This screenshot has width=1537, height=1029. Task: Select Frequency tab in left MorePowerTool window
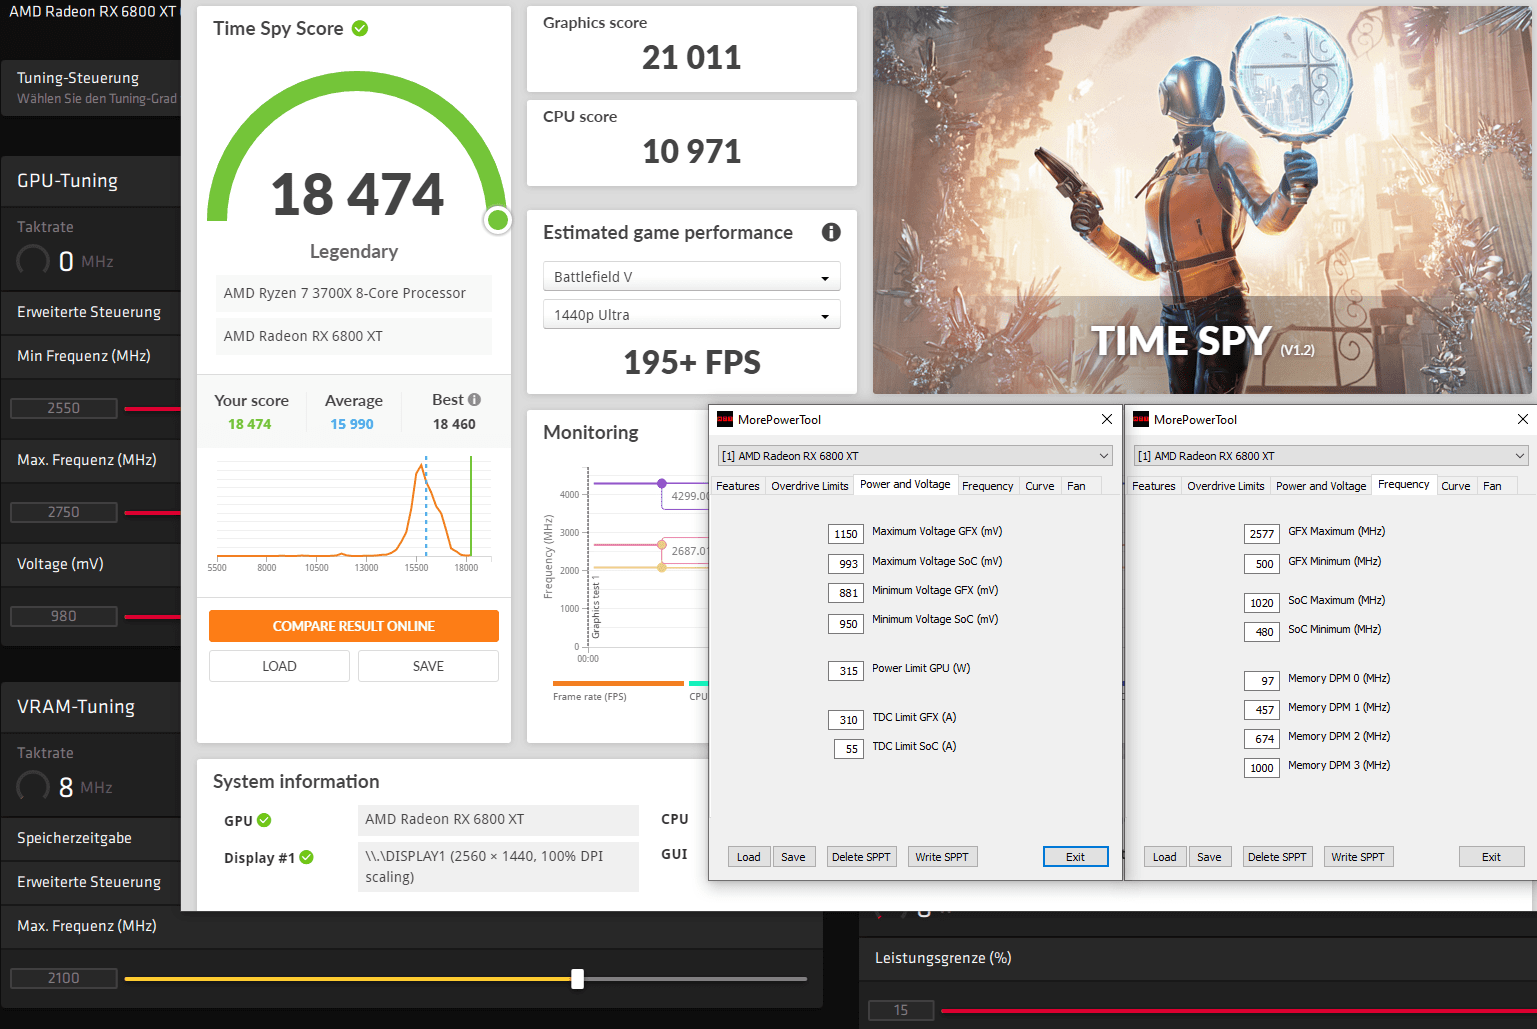988,486
